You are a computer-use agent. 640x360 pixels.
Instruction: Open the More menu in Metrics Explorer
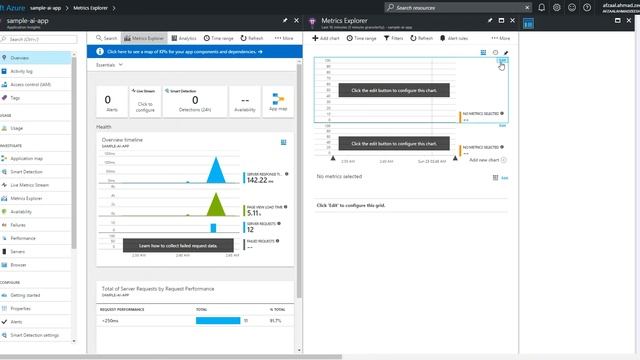pyautogui.click(x=501, y=38)
